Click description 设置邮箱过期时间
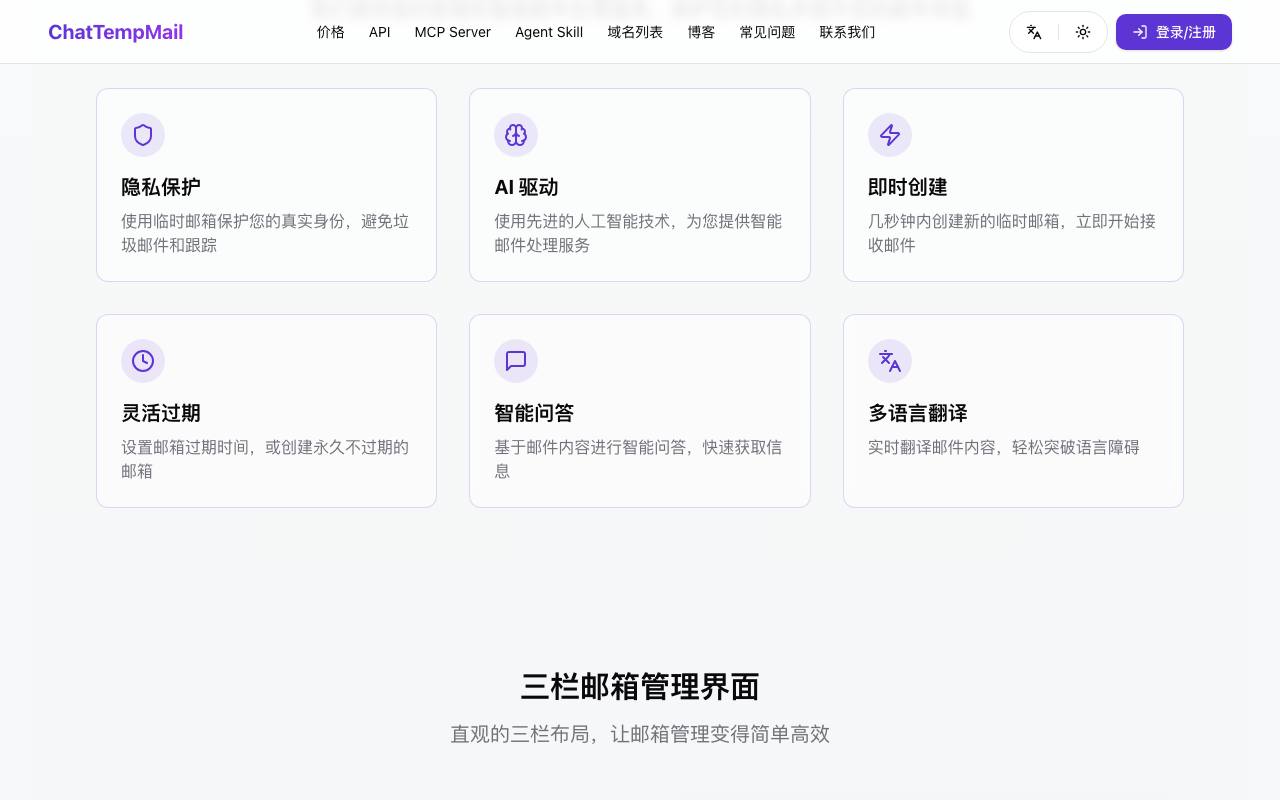 pyautogui.click(x=265, y=459)
